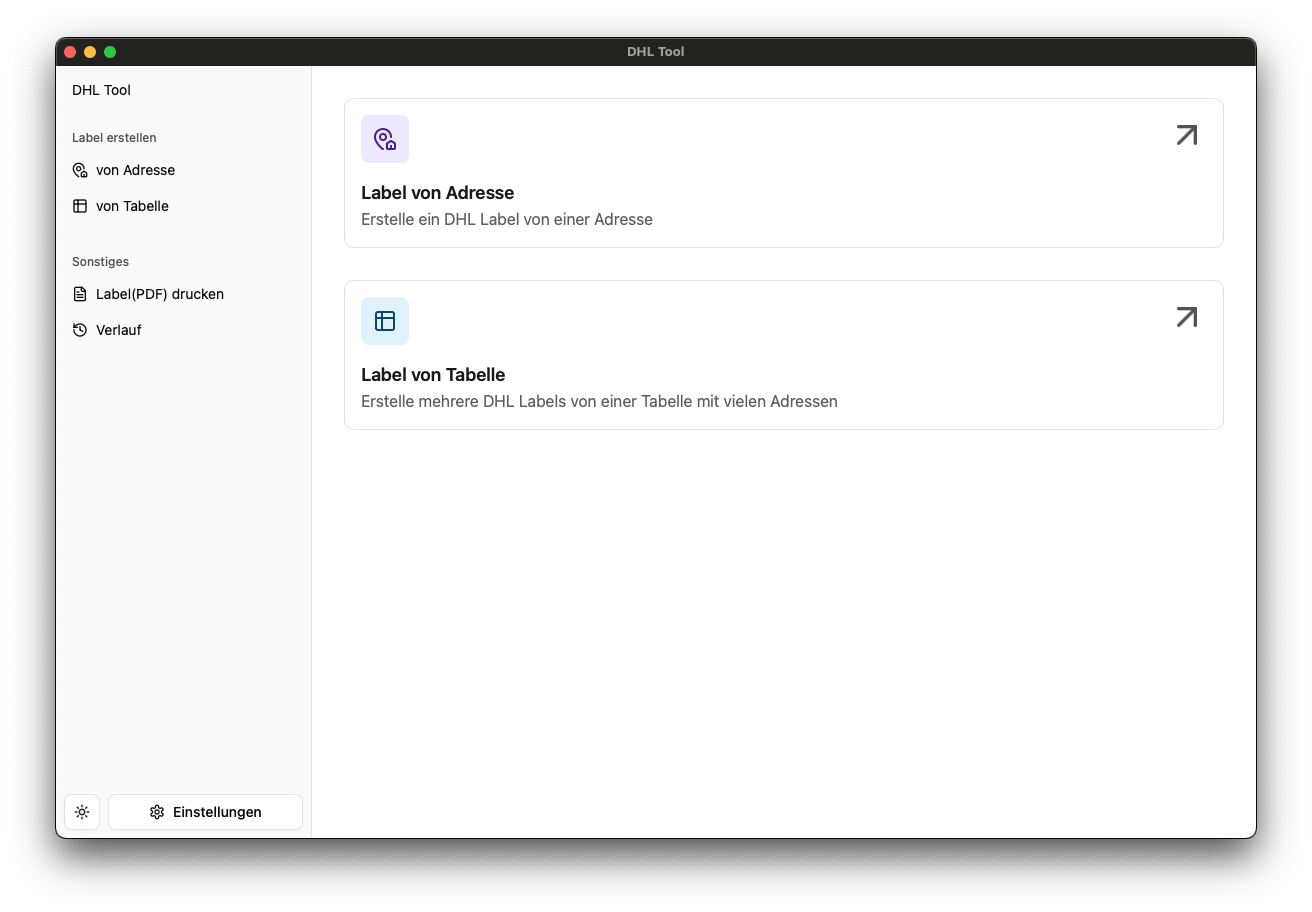1312x912 pixels.
Task: Click the arrow on Label von Tabelle card
Action: pos(1187,317)
